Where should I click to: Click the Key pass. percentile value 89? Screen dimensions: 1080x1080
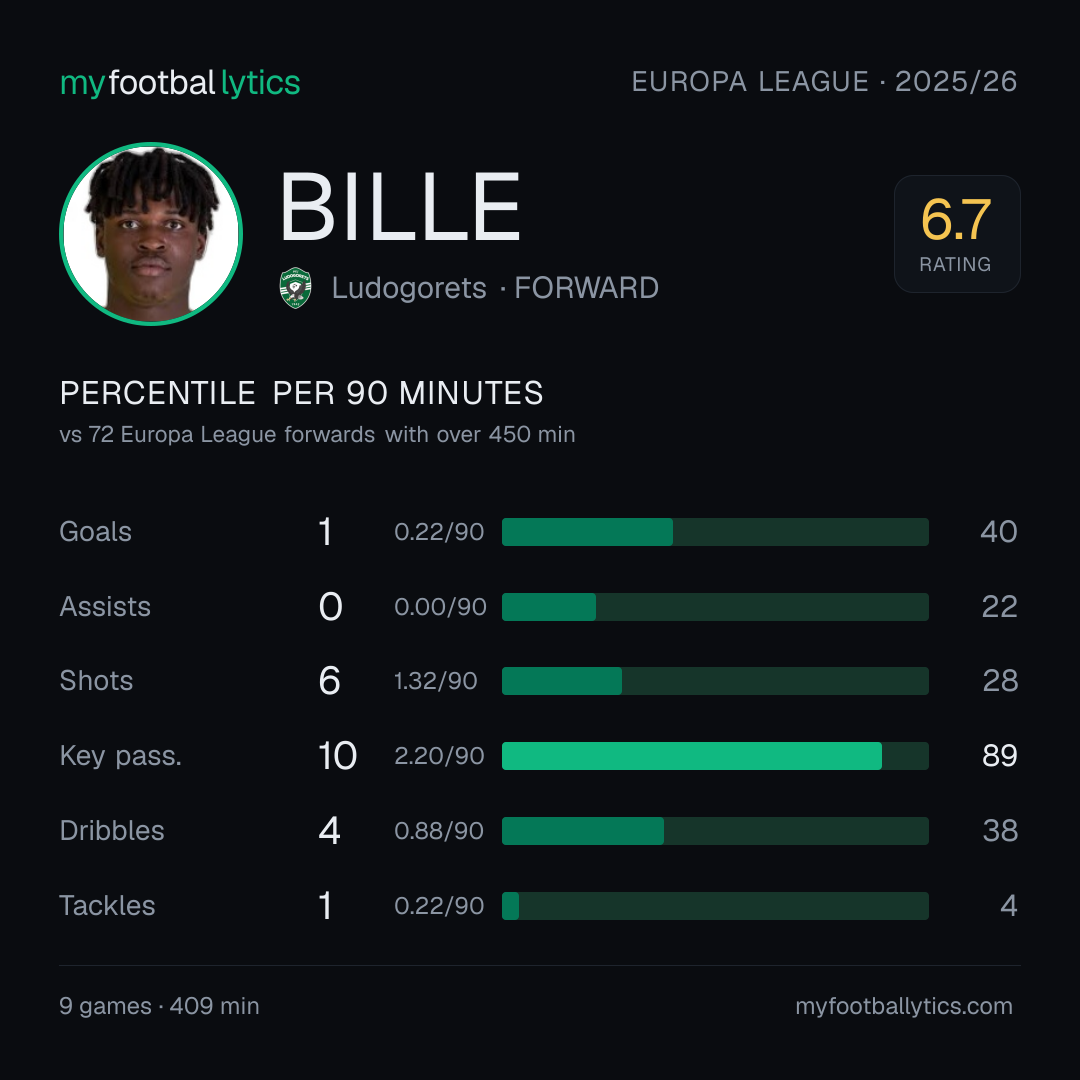pyautogui.click(x=999, y=756)
